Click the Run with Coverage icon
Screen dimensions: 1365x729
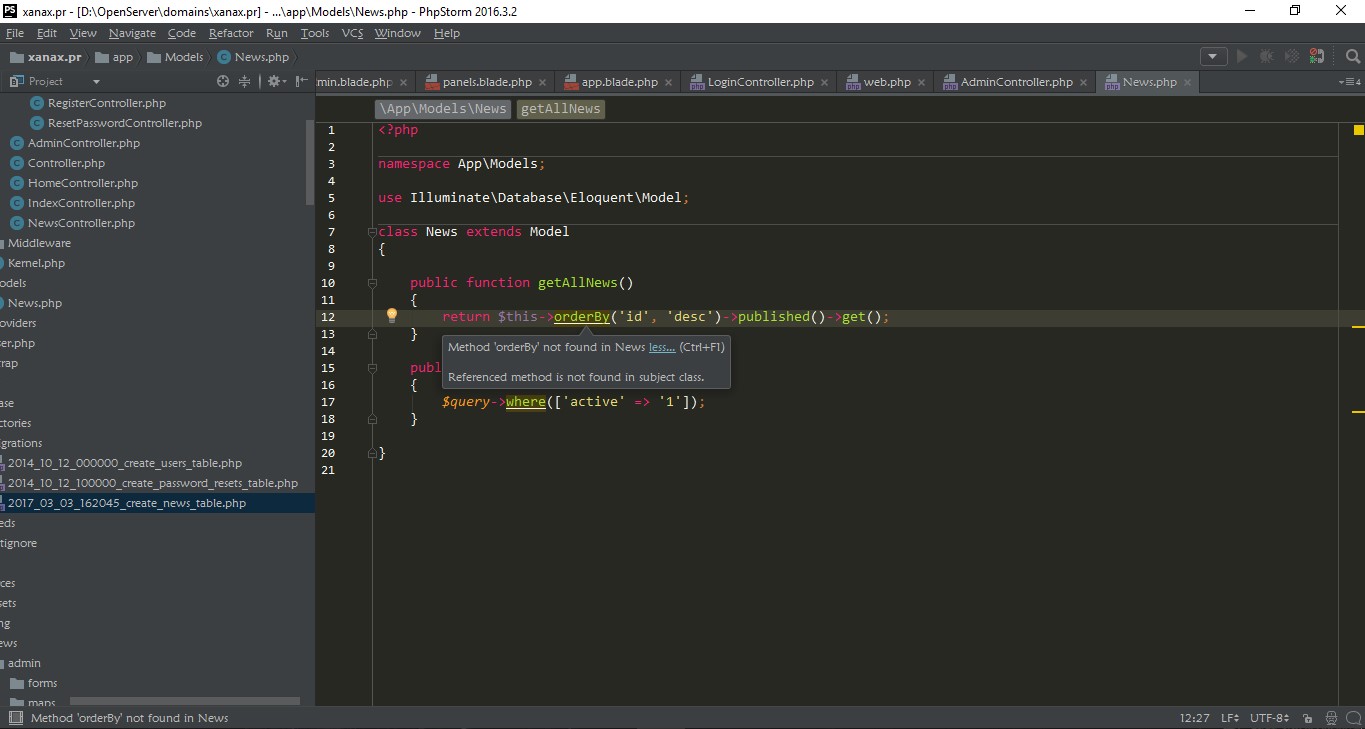pos(1292,57)
